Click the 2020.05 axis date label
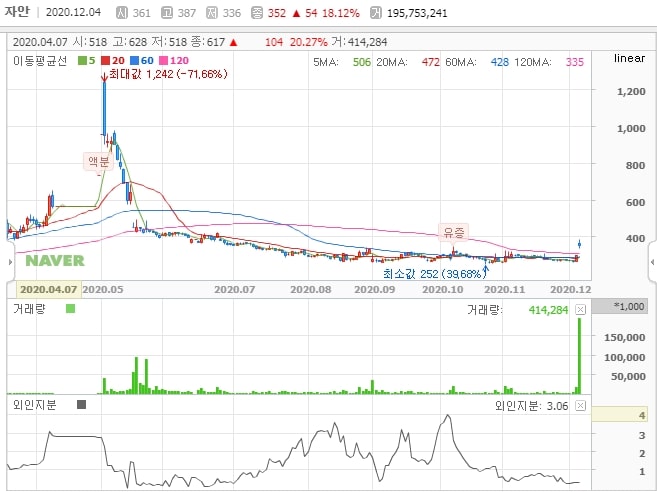Image resolution: width=657 pixels, height=492 pixels. tap(103, 290)
